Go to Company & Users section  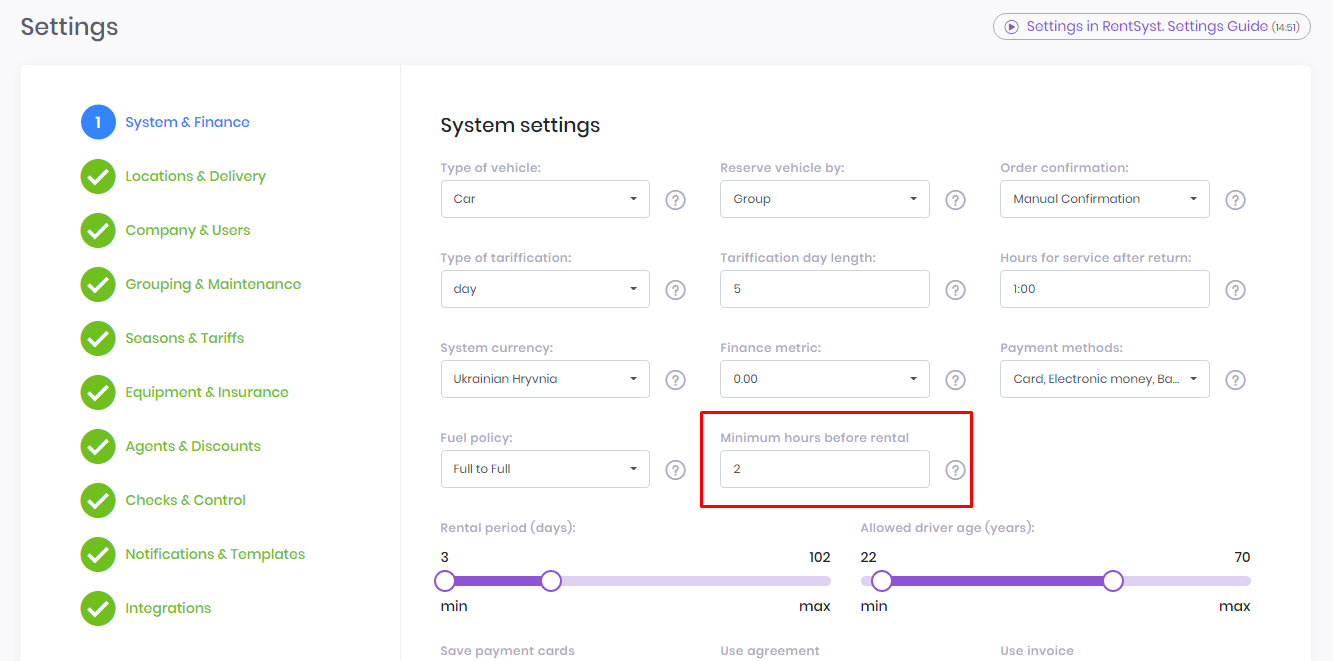[x=187, y=230]
